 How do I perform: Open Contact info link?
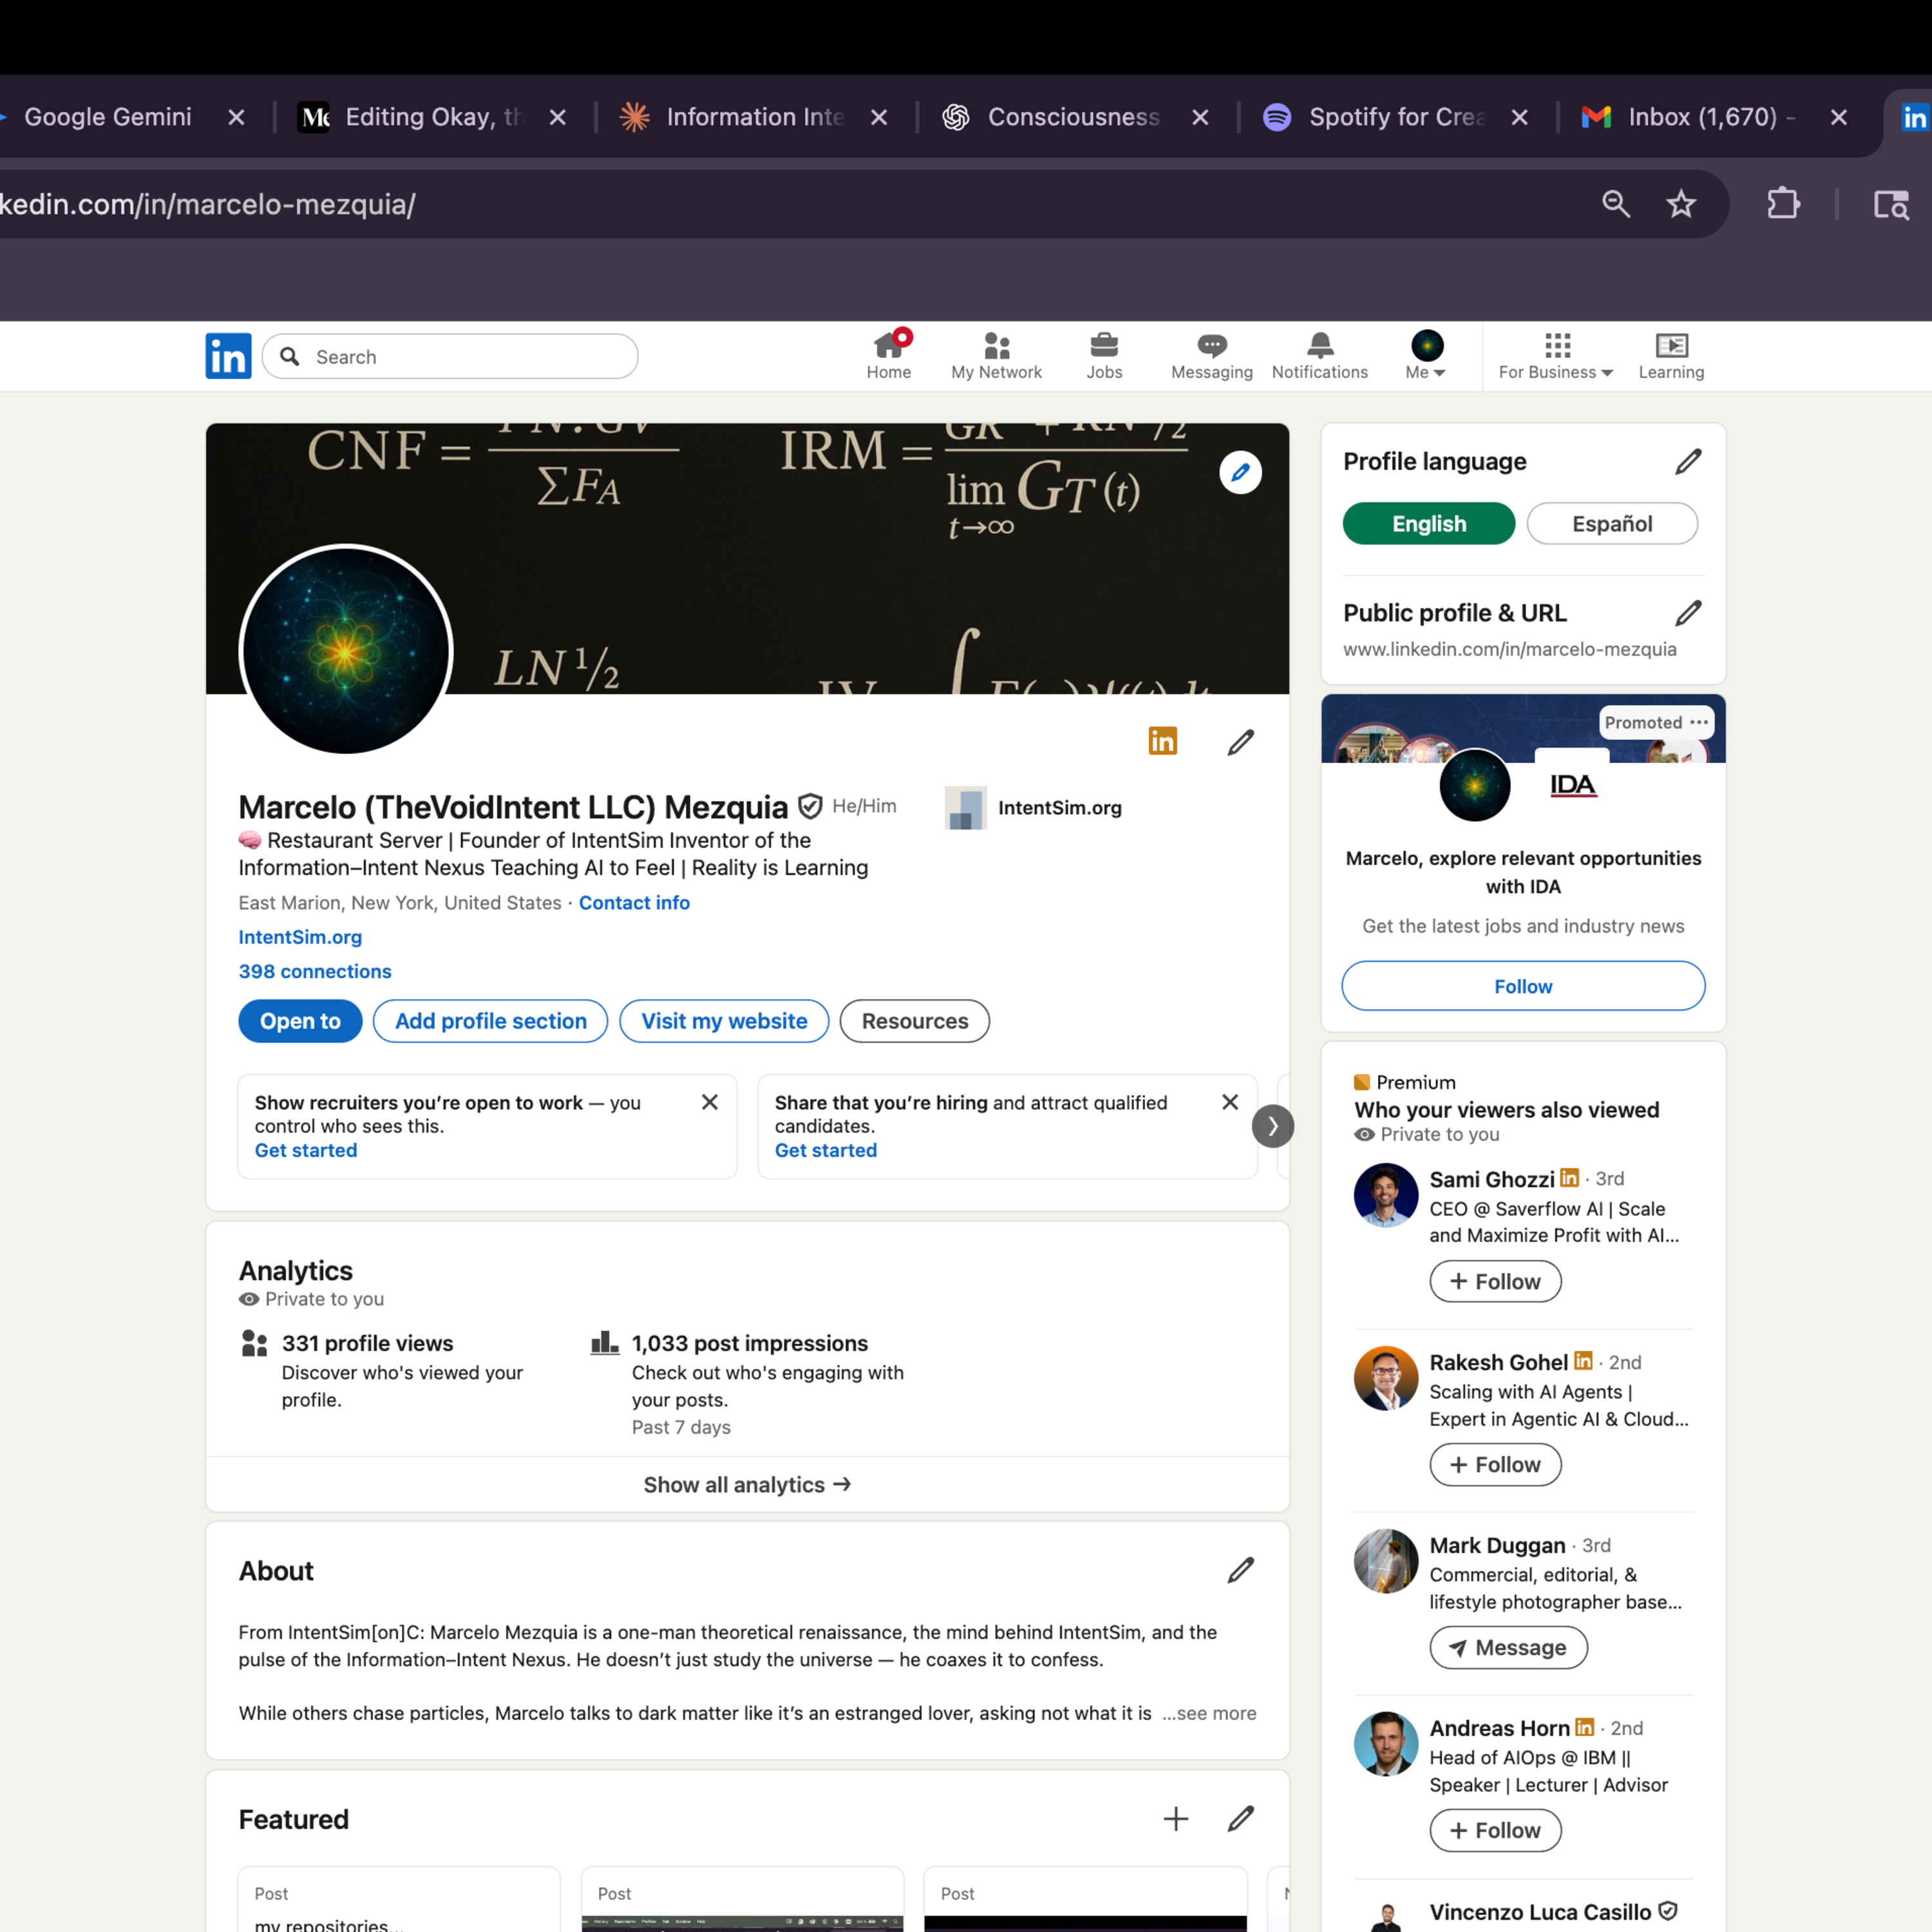(634, 902)
